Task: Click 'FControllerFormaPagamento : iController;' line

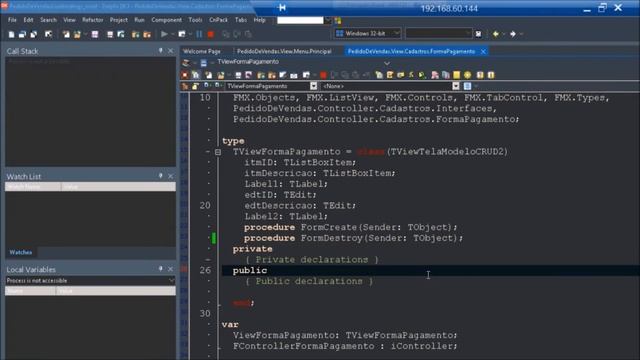Action: (x=345, y=346)
